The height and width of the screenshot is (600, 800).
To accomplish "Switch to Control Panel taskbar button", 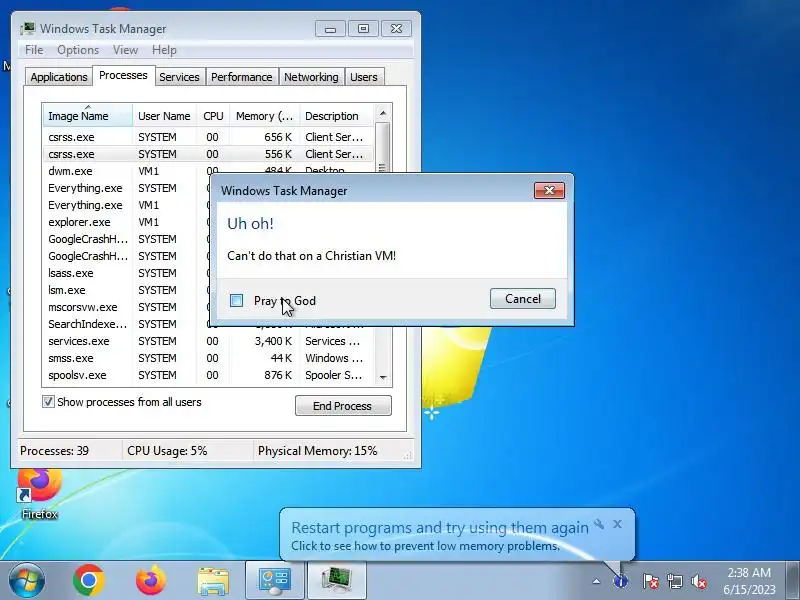I will [x=275, y=581].
